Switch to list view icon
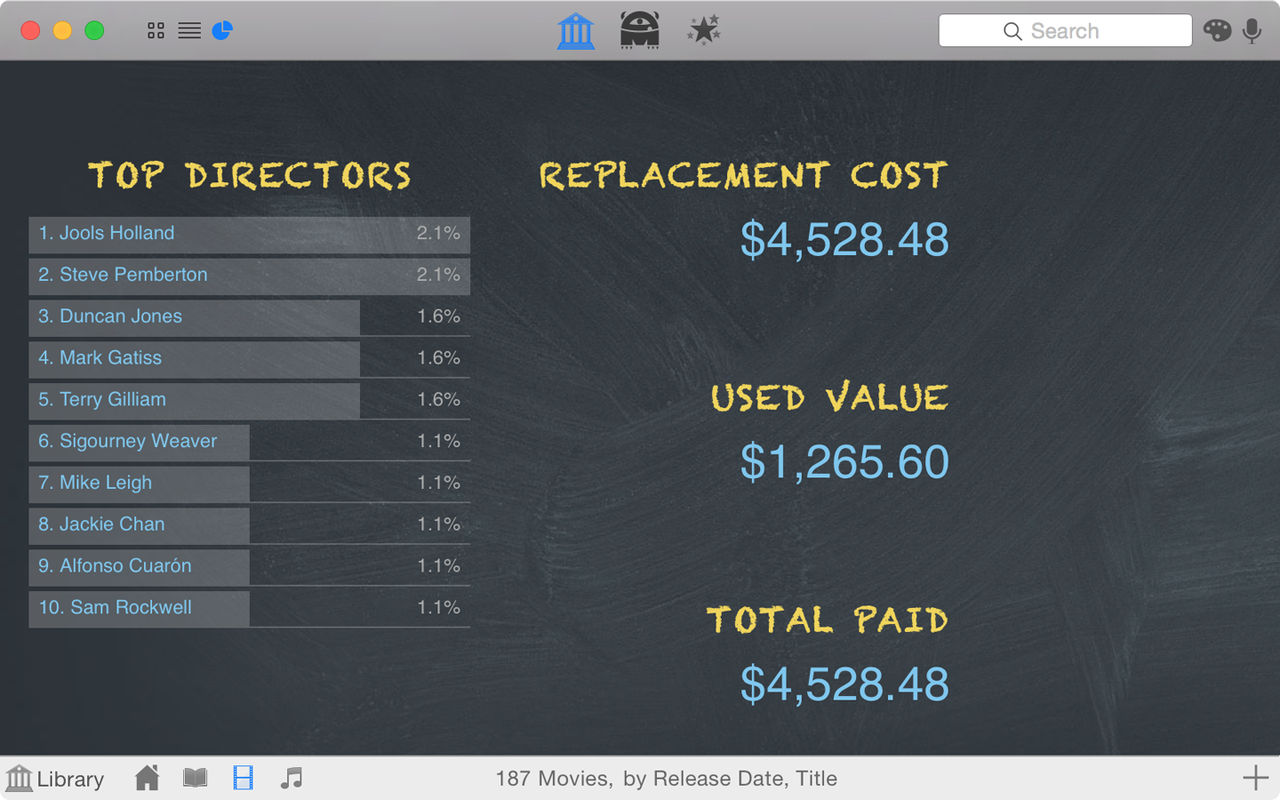Viewport: 1280px width, 800px height. pyautogui.click(x=189, y=31)
